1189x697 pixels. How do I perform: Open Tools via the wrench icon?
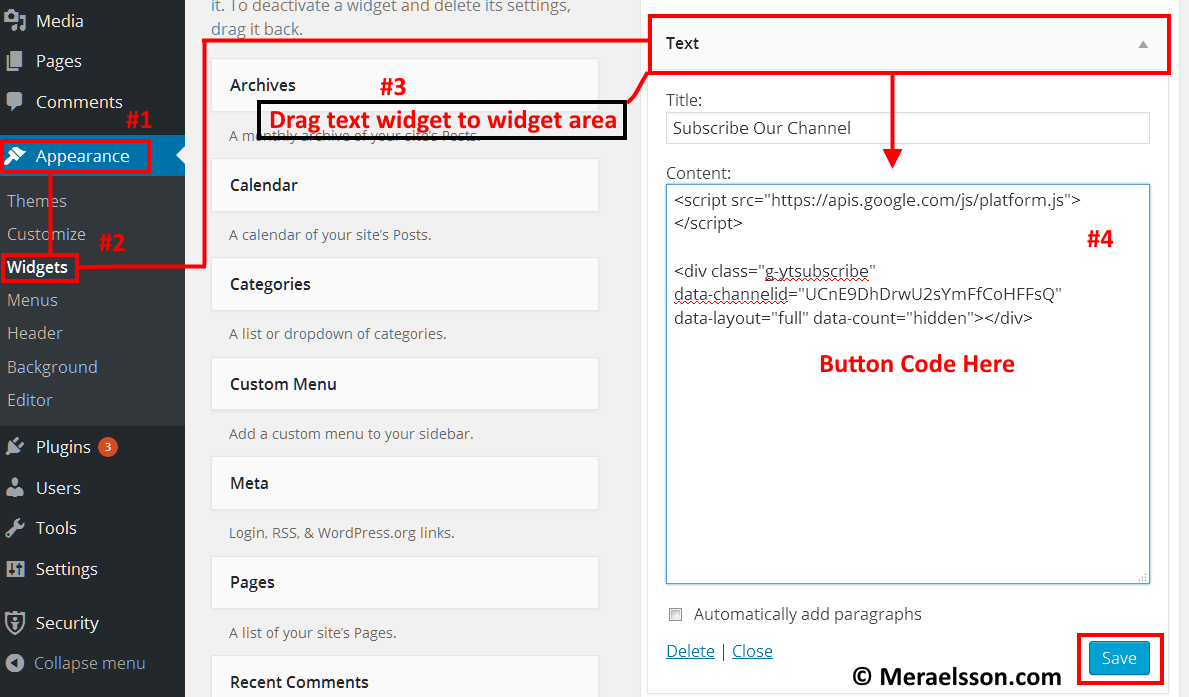(x=14, y=527)
